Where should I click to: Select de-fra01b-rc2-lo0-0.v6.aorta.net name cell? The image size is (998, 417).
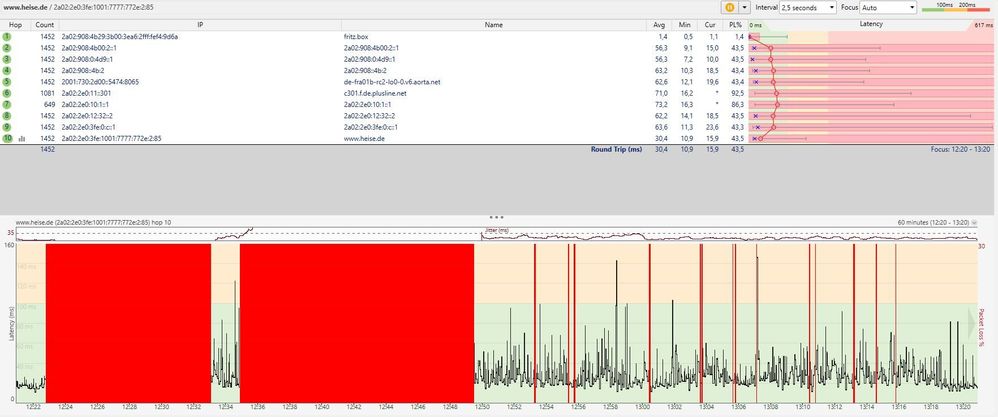tap(392, 82)
